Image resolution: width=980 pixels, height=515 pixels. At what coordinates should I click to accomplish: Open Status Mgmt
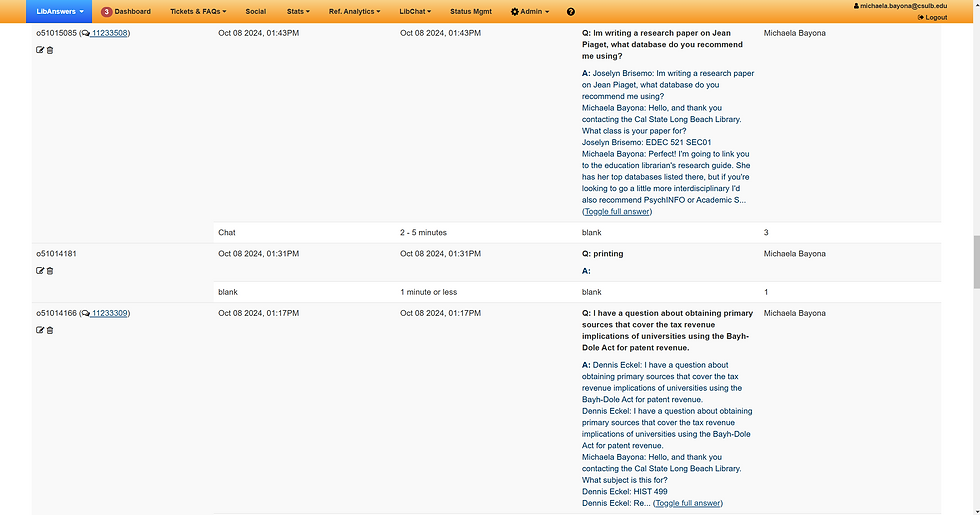pyautogui.click(x=471, y=11)
